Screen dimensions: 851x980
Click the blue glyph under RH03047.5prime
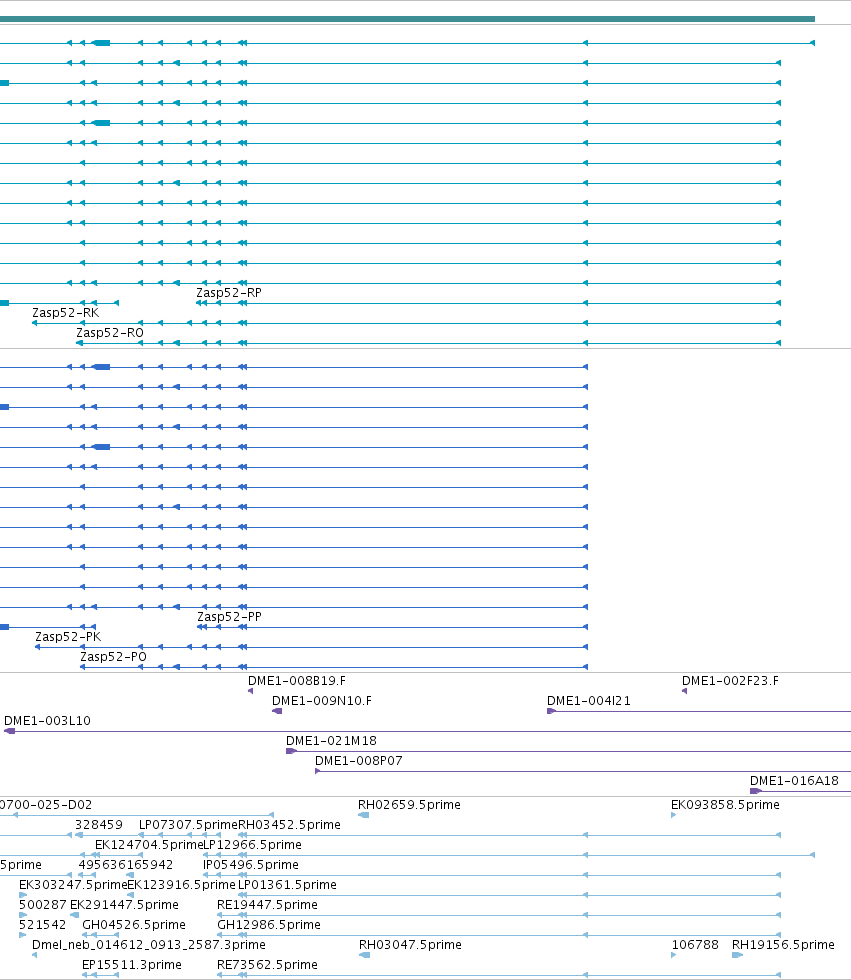tap(364, 955)
